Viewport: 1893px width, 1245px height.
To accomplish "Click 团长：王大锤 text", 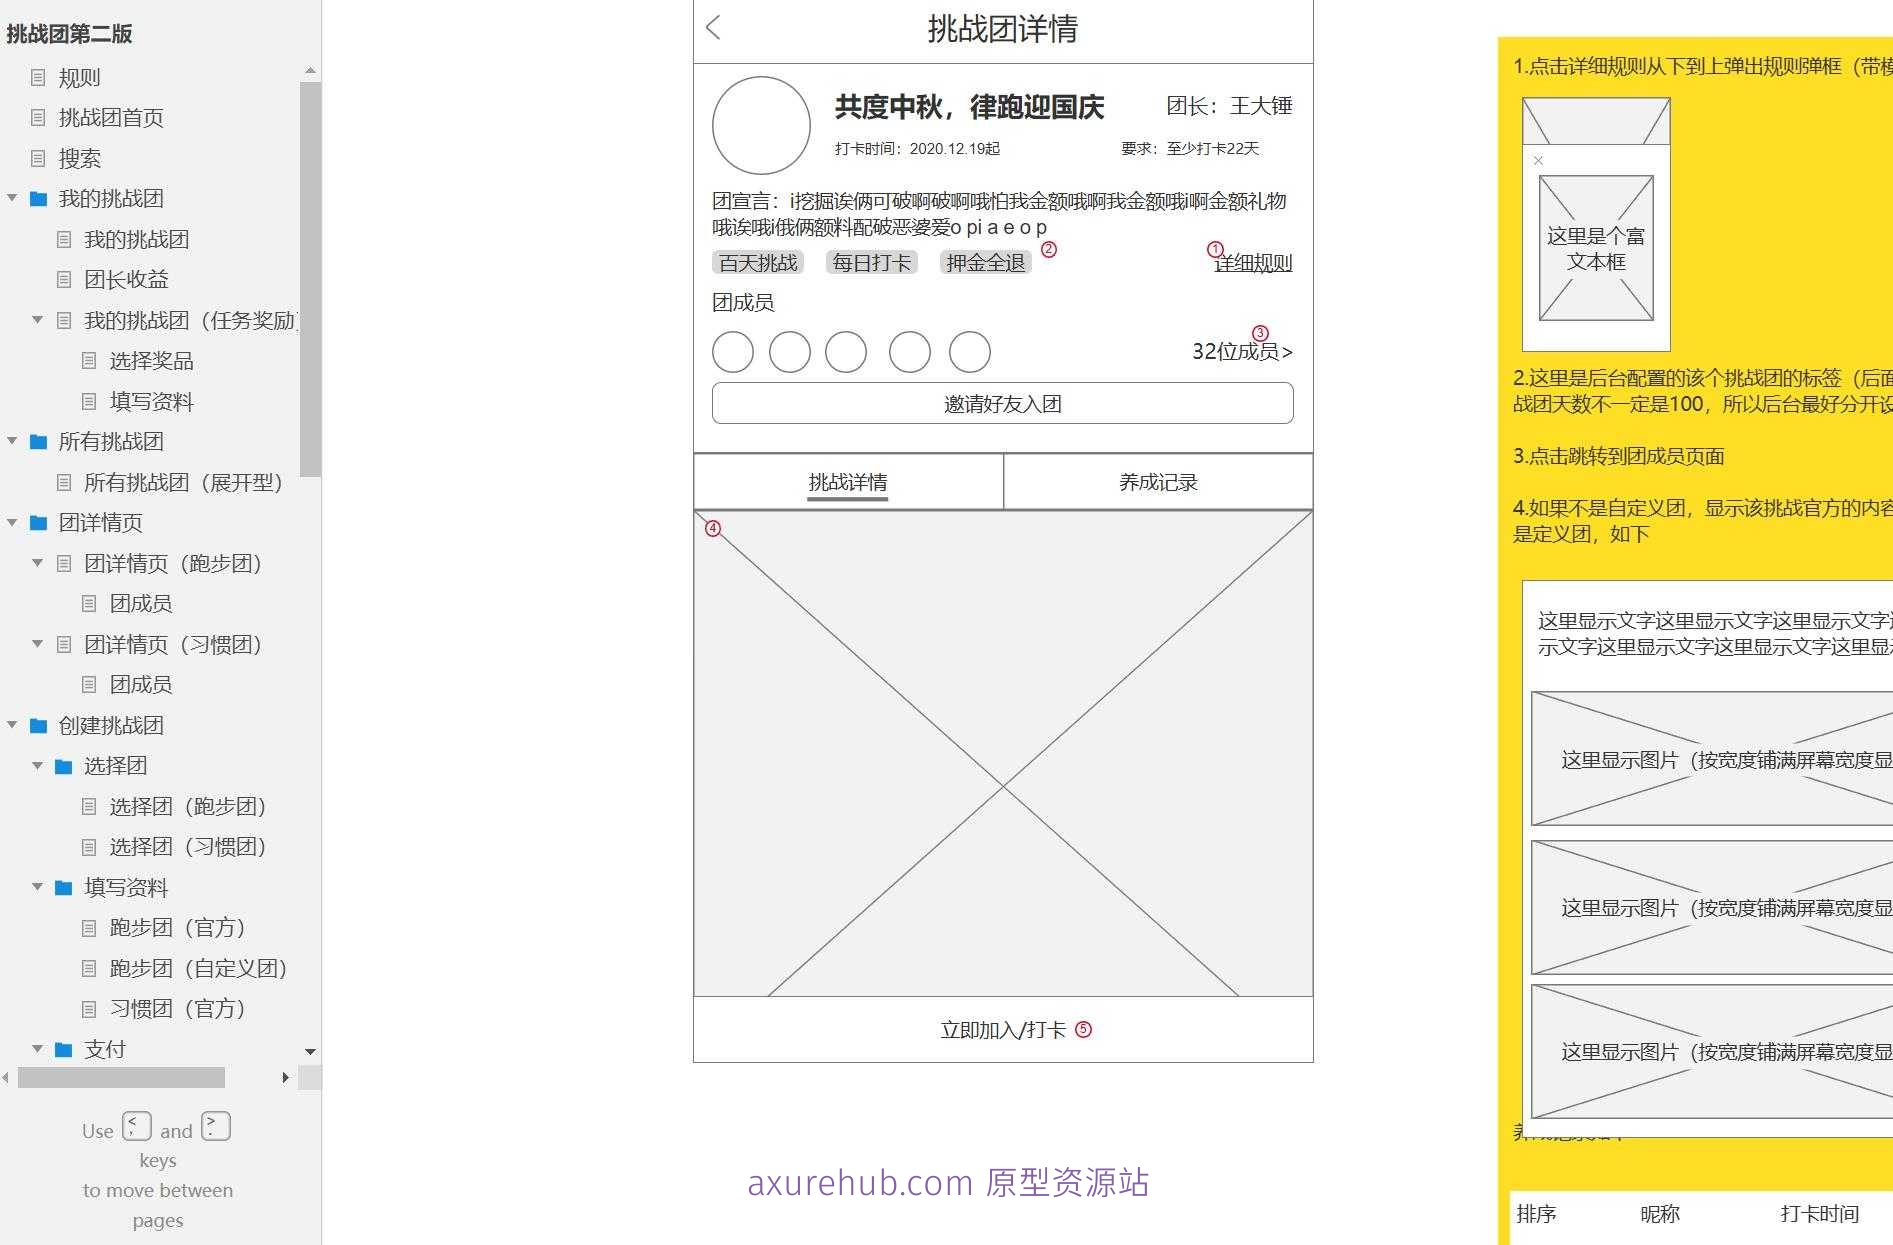I will point(1229,106).
